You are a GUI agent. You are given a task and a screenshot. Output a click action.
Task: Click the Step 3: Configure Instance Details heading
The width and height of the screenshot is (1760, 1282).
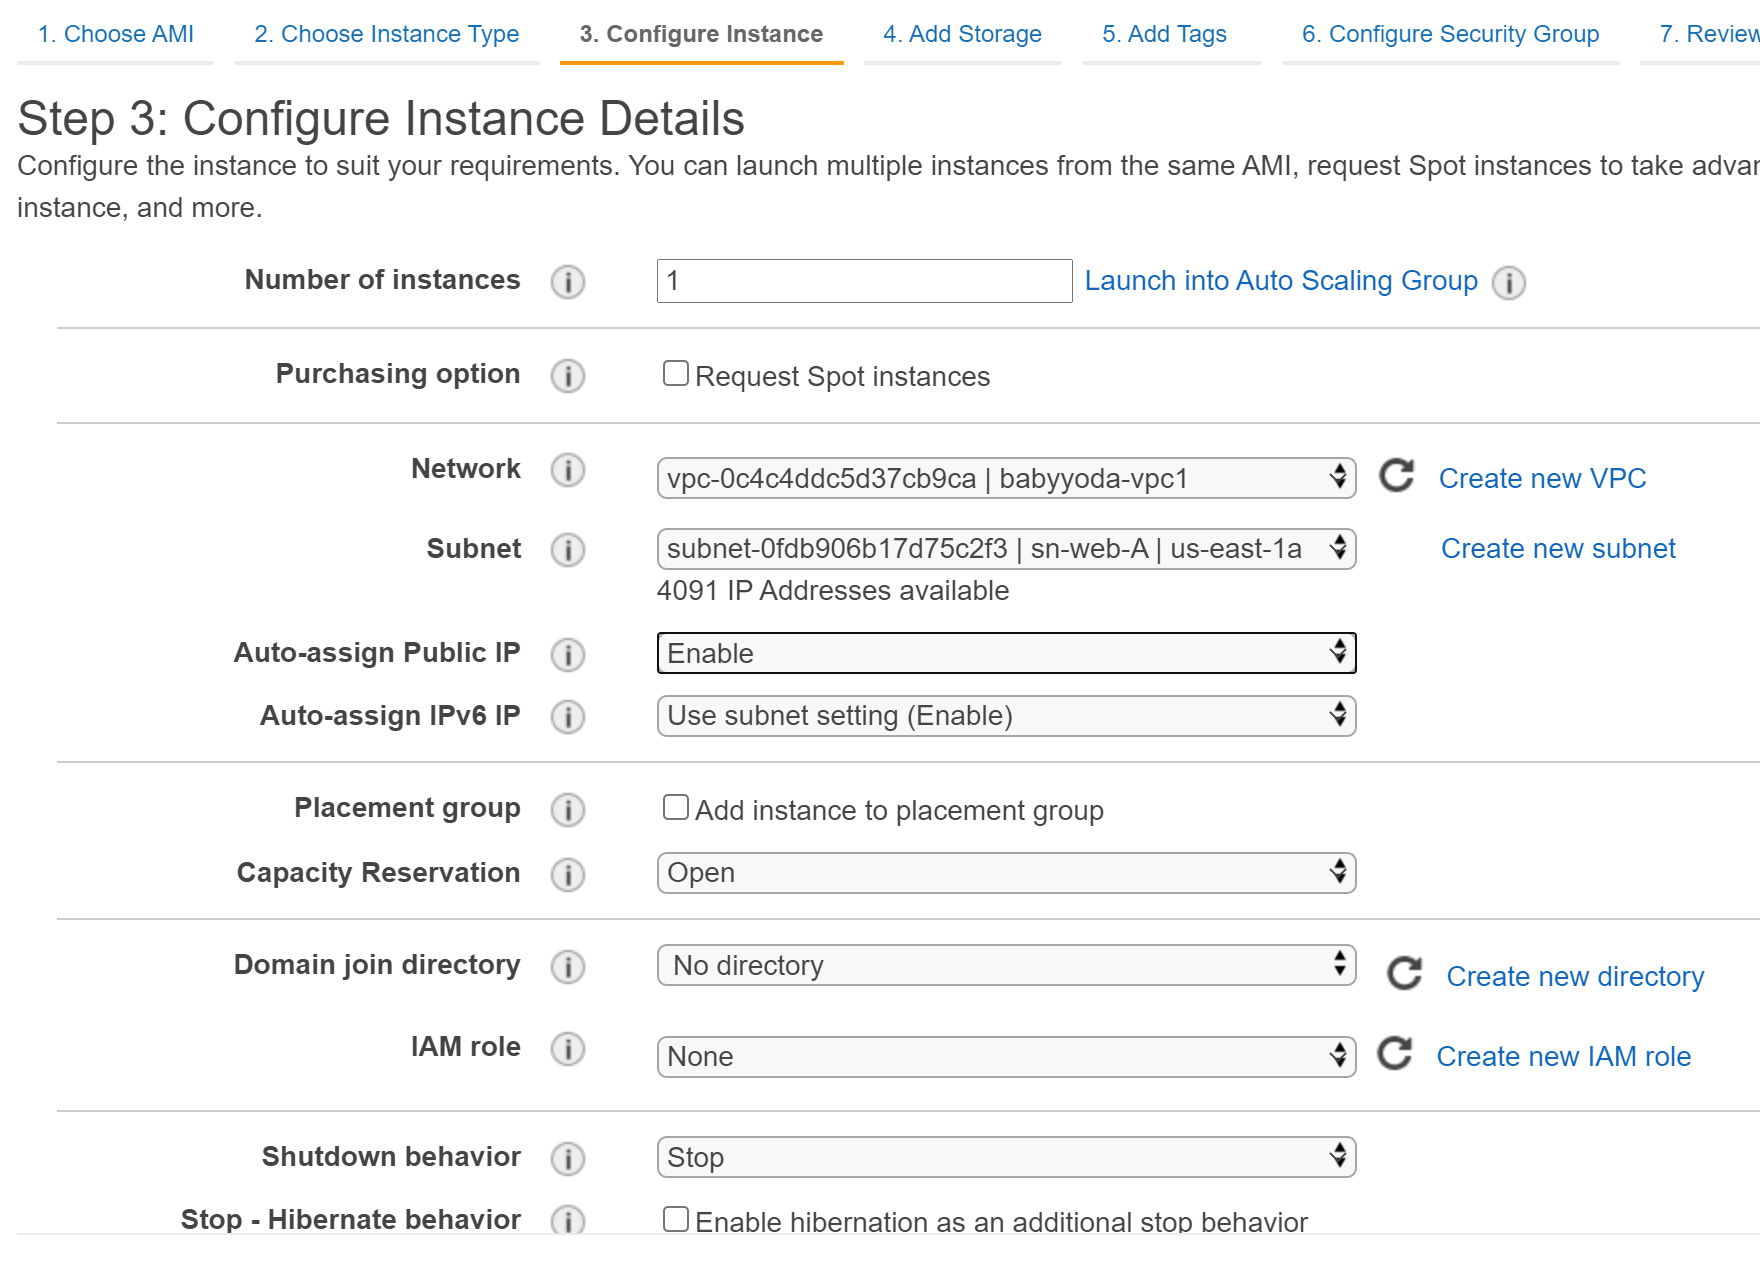(381, 119)
